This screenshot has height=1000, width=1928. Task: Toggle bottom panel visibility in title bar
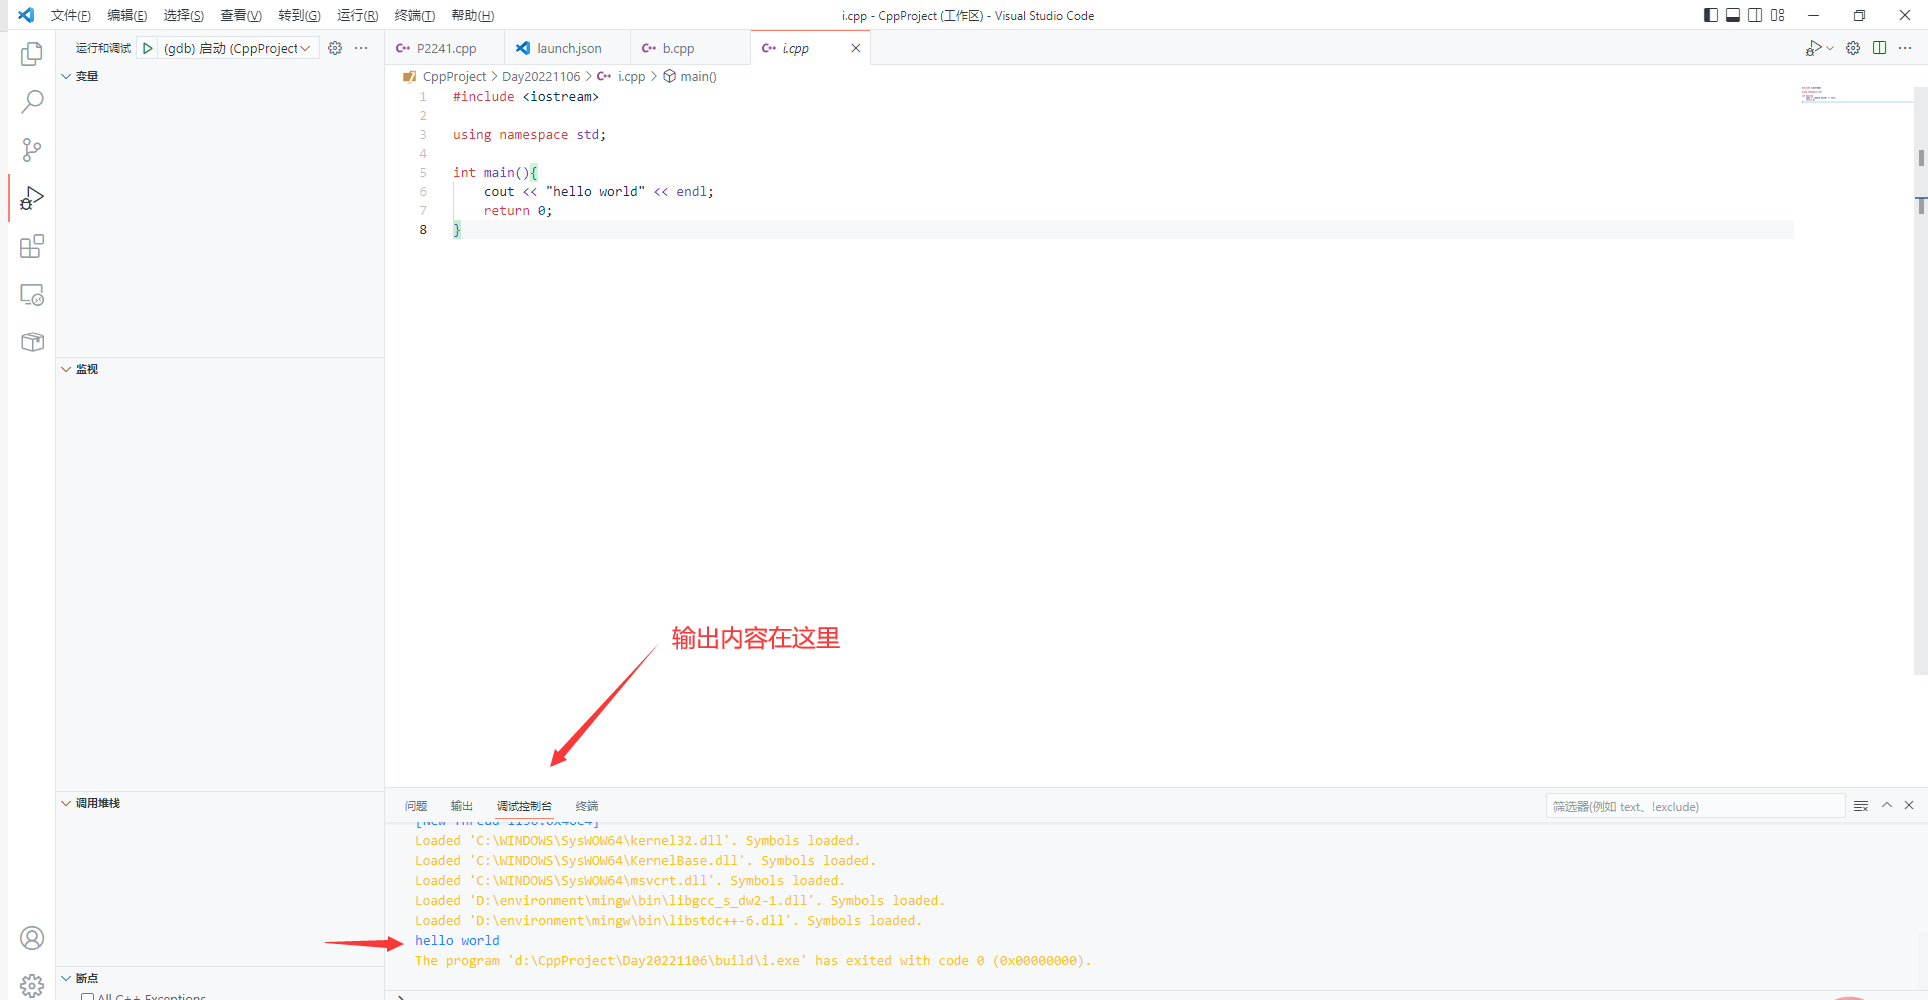(x=1733, y=15)
